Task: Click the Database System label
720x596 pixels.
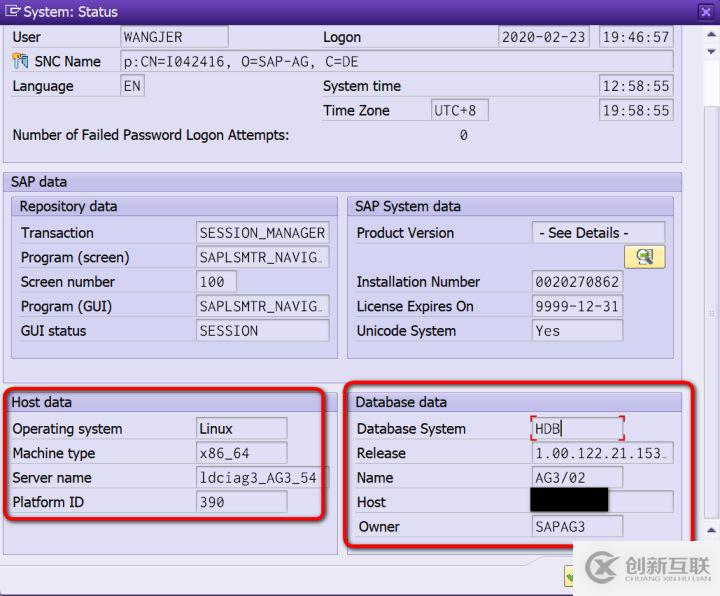Action: click(x=411, y=428)
